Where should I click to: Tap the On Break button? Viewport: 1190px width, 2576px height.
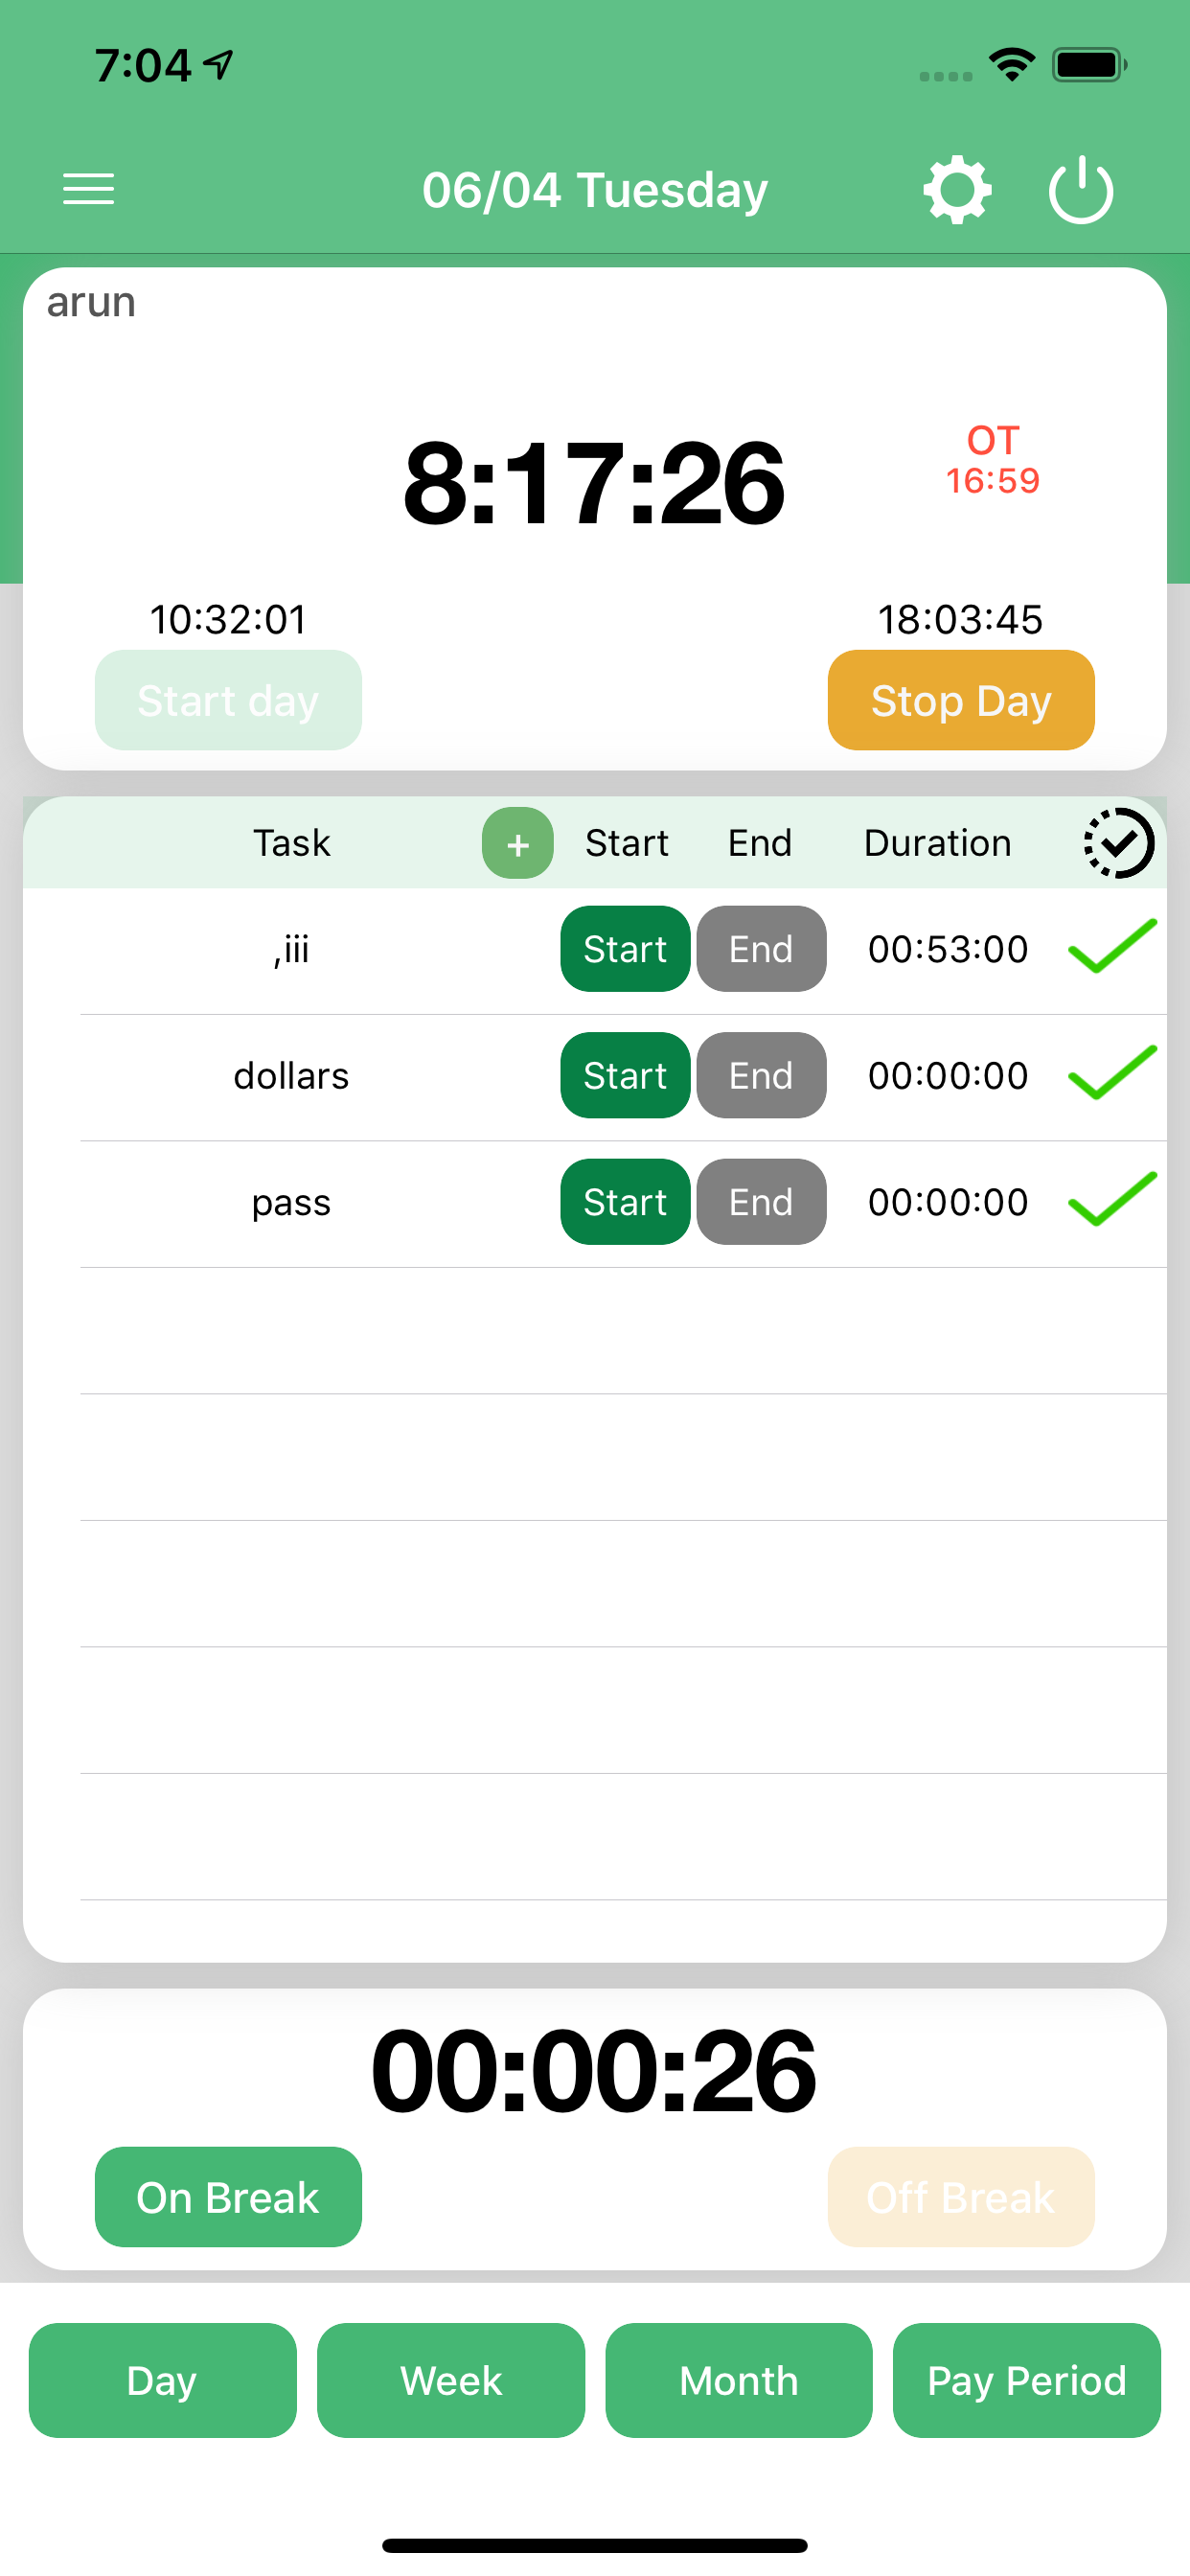click(x=228, y=2197)
